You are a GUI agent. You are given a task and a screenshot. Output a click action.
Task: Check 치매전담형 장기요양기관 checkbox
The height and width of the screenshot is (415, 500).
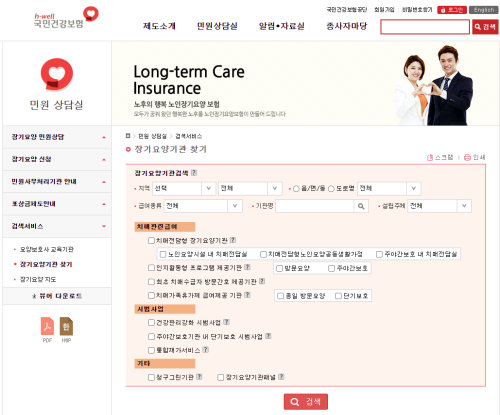tap(151, 240)
